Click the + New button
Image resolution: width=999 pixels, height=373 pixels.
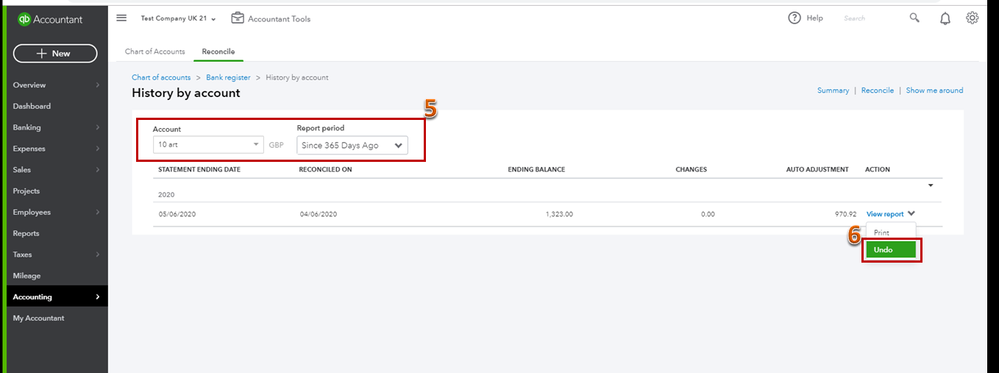[55, 54]
